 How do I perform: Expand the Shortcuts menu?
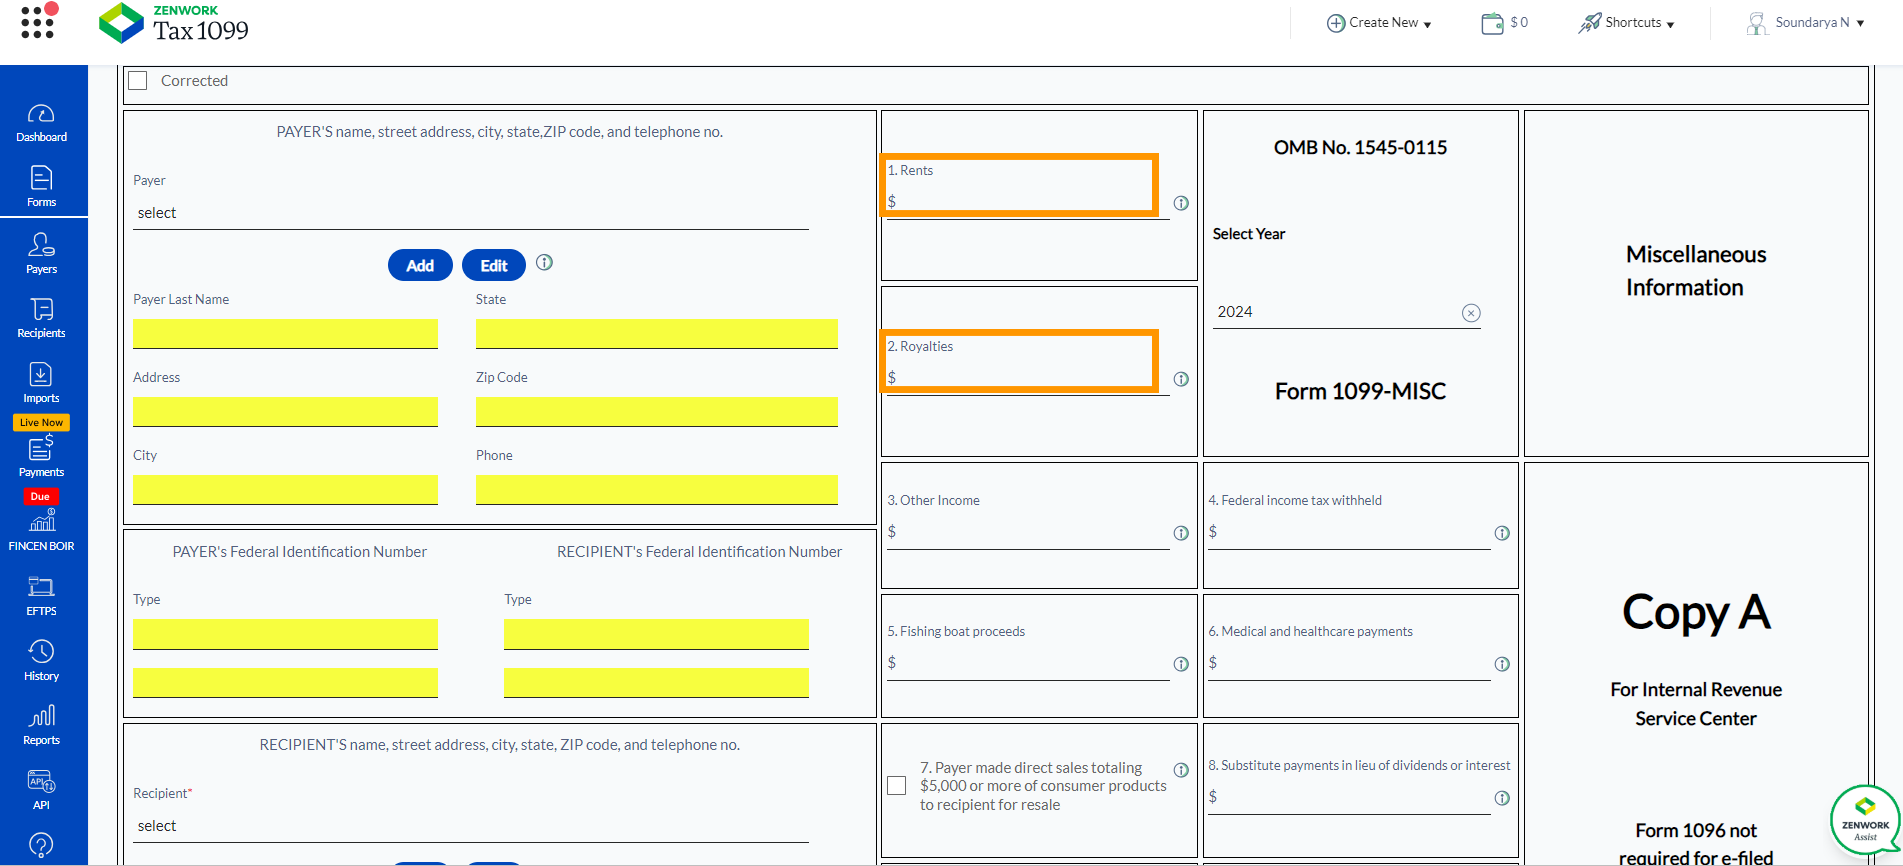pos(1626,22)
